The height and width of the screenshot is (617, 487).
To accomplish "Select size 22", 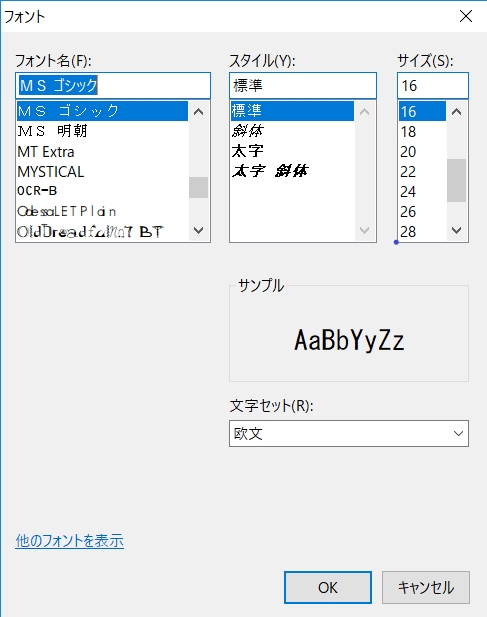I will pyautogui.click(x=422, y=172).
